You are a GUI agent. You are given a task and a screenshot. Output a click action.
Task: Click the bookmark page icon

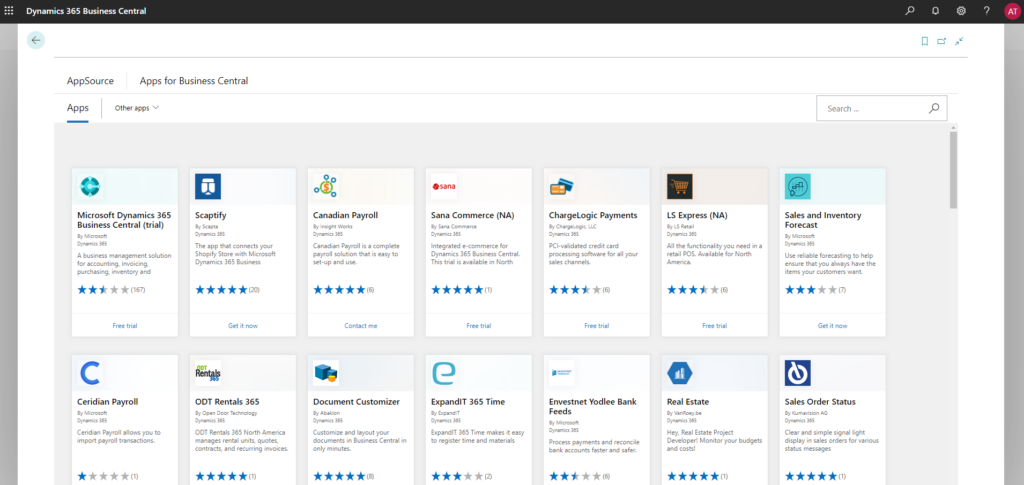tap(924, 41)
